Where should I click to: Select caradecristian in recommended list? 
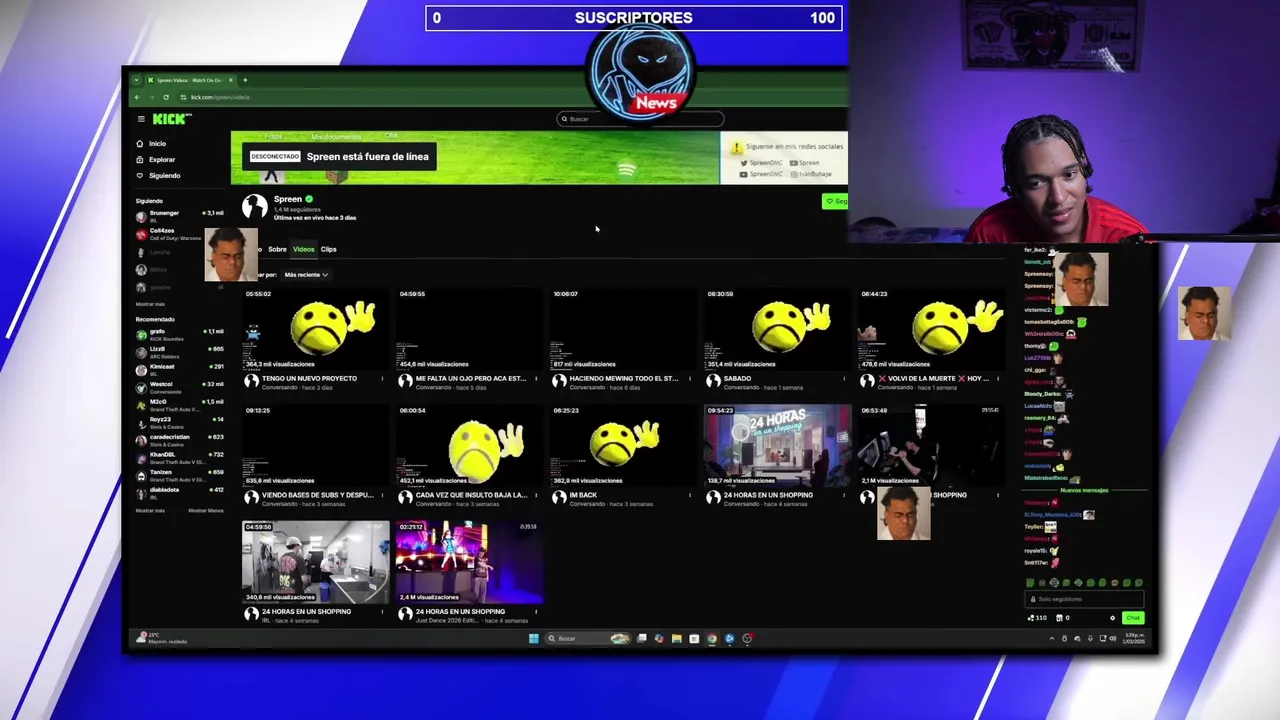[180, 439]
